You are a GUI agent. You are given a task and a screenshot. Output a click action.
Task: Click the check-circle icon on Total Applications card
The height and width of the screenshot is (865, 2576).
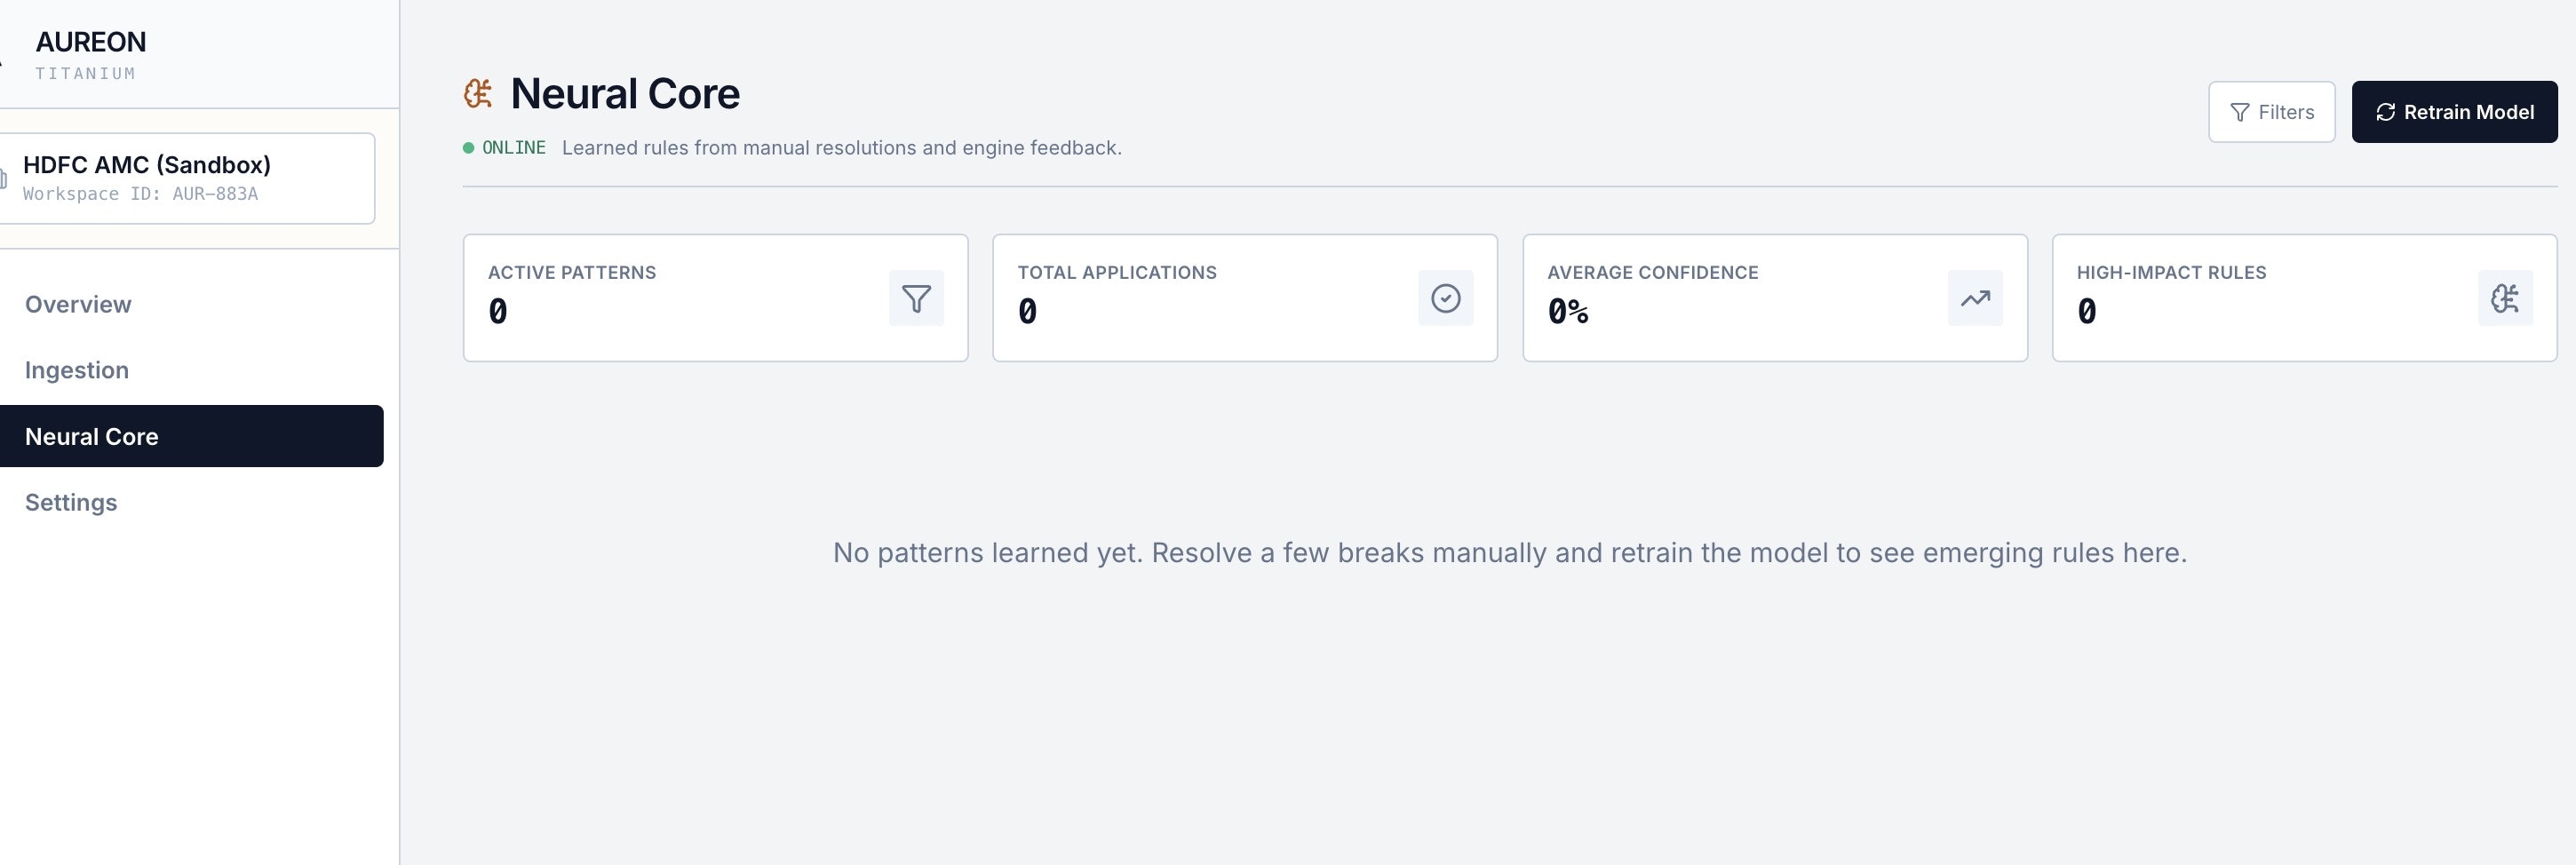[1444, 297]
